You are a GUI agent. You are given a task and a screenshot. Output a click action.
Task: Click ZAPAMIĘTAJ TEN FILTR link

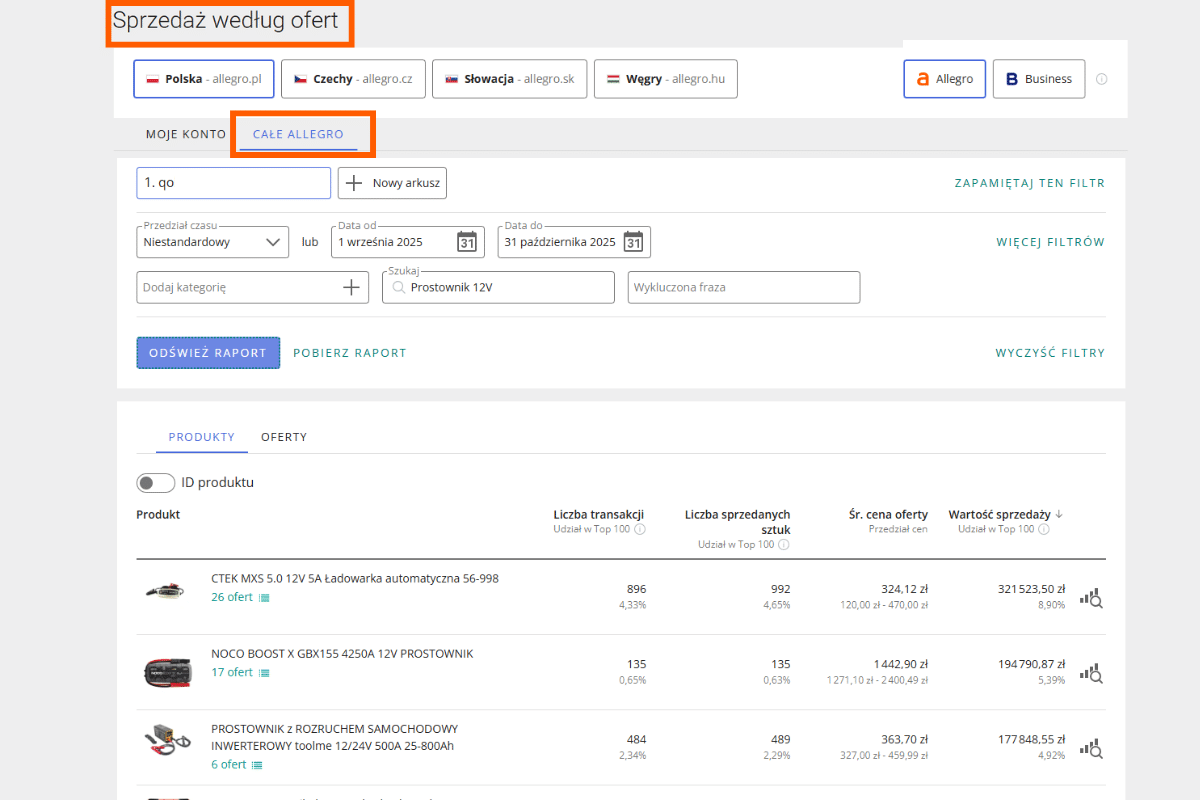point(1030,184)
